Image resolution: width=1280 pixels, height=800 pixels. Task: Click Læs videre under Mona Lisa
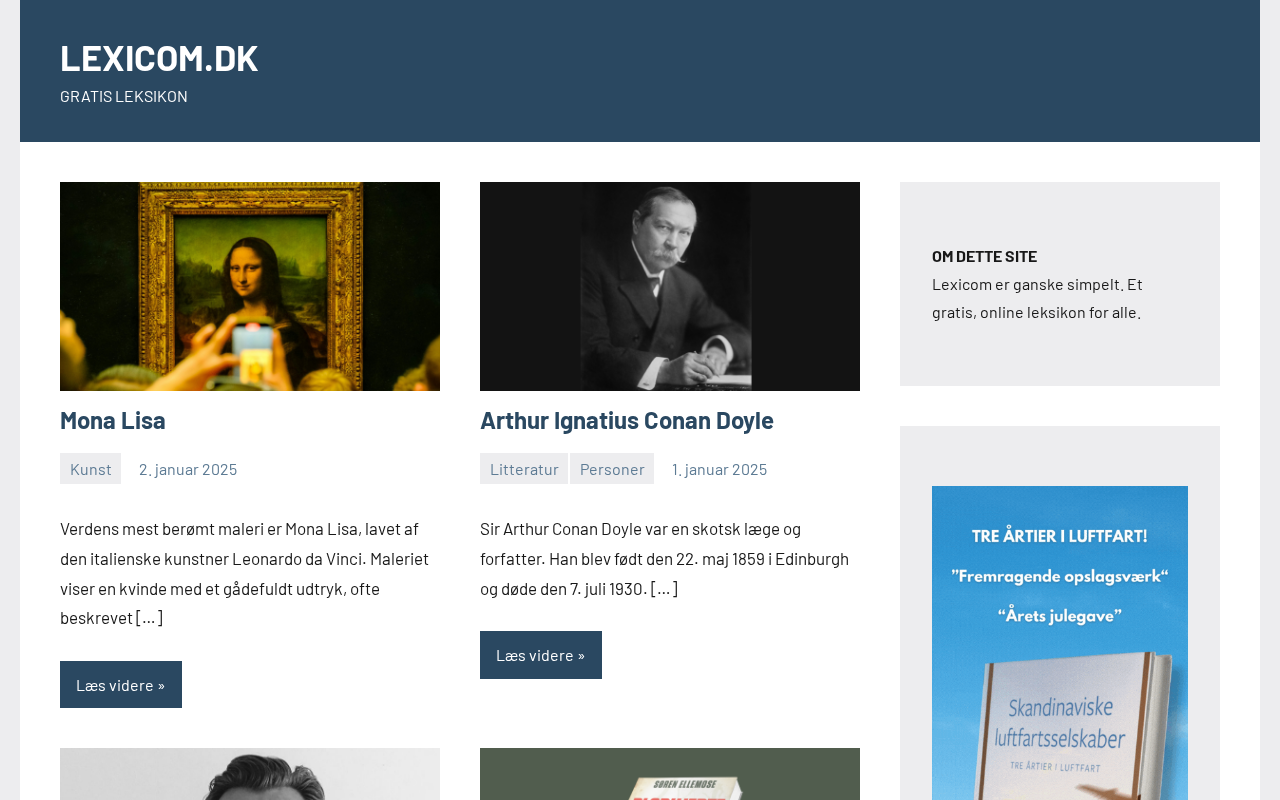121,685
